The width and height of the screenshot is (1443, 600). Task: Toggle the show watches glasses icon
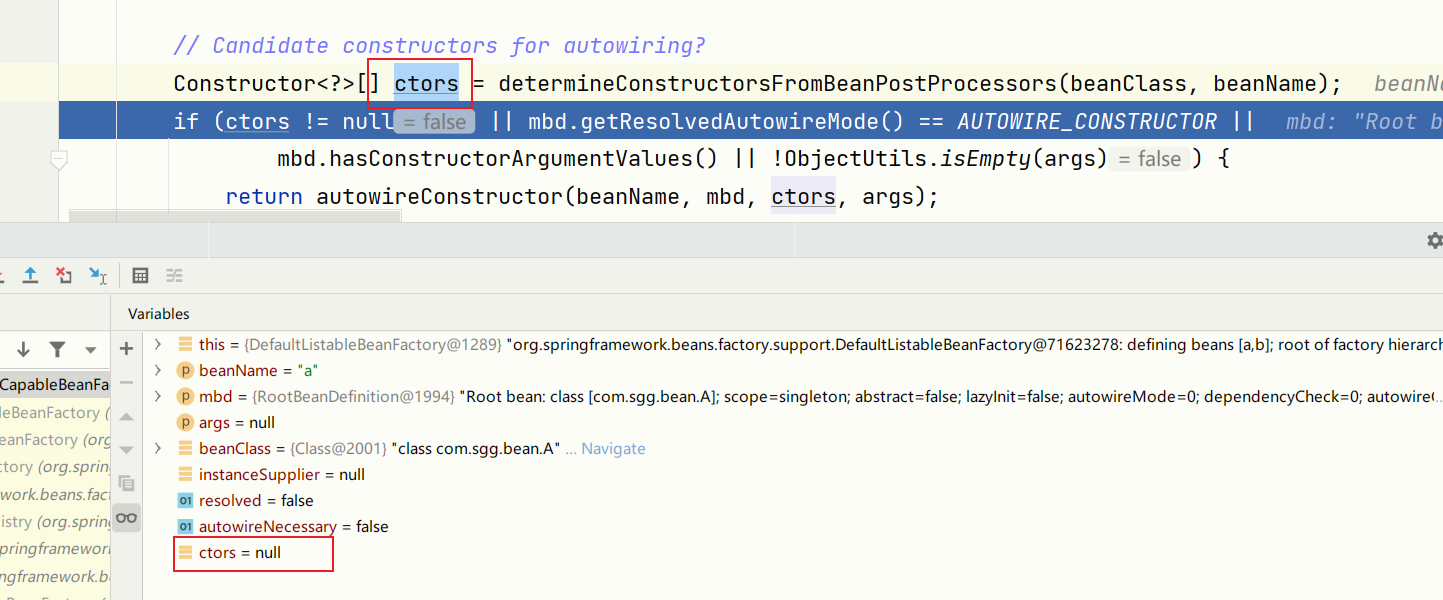point(126,517)
